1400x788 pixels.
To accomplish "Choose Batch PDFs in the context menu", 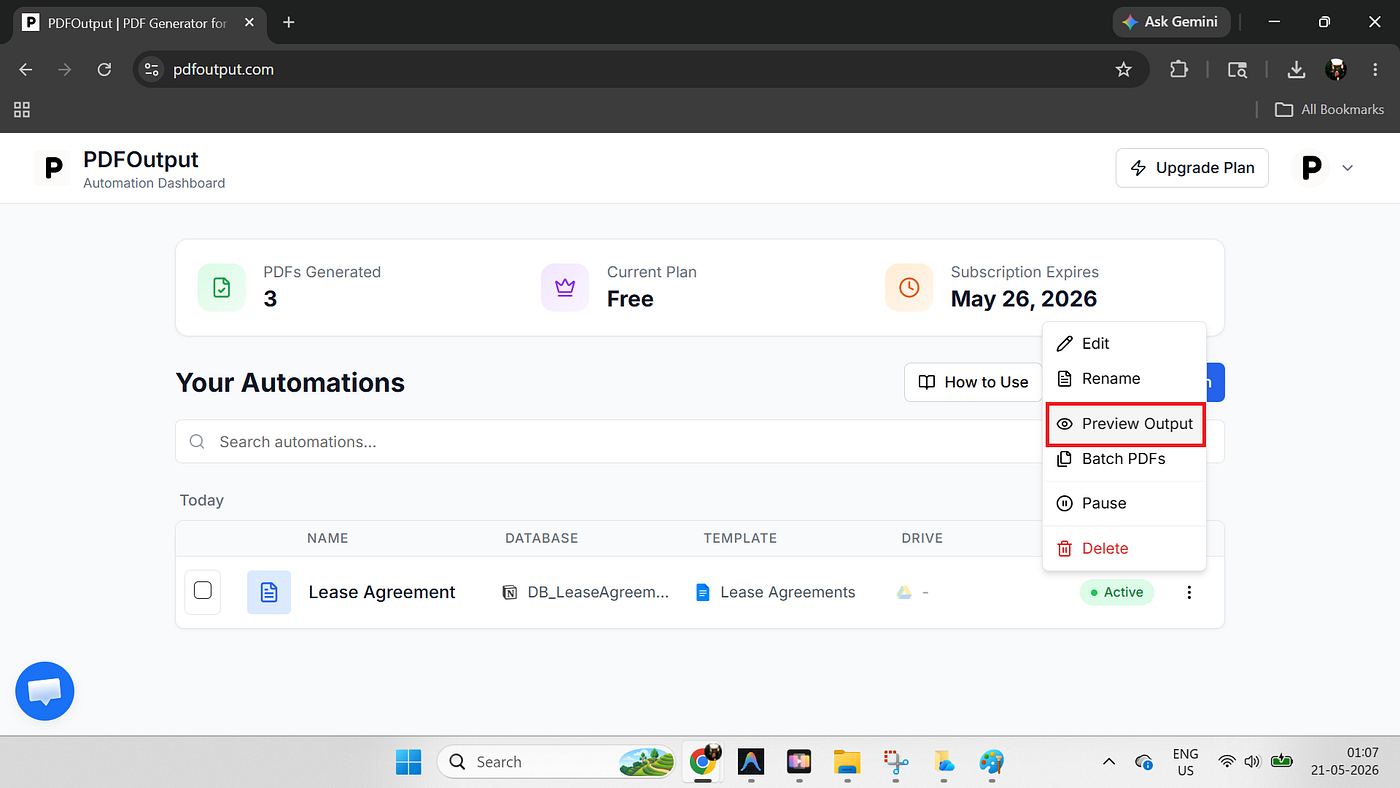I will 1124,458.
